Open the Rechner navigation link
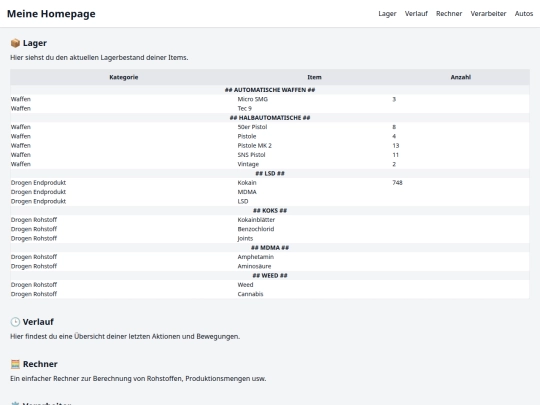The height and width of the screenshot is (405, 540). pyautogui.click(x=449, y=14)
